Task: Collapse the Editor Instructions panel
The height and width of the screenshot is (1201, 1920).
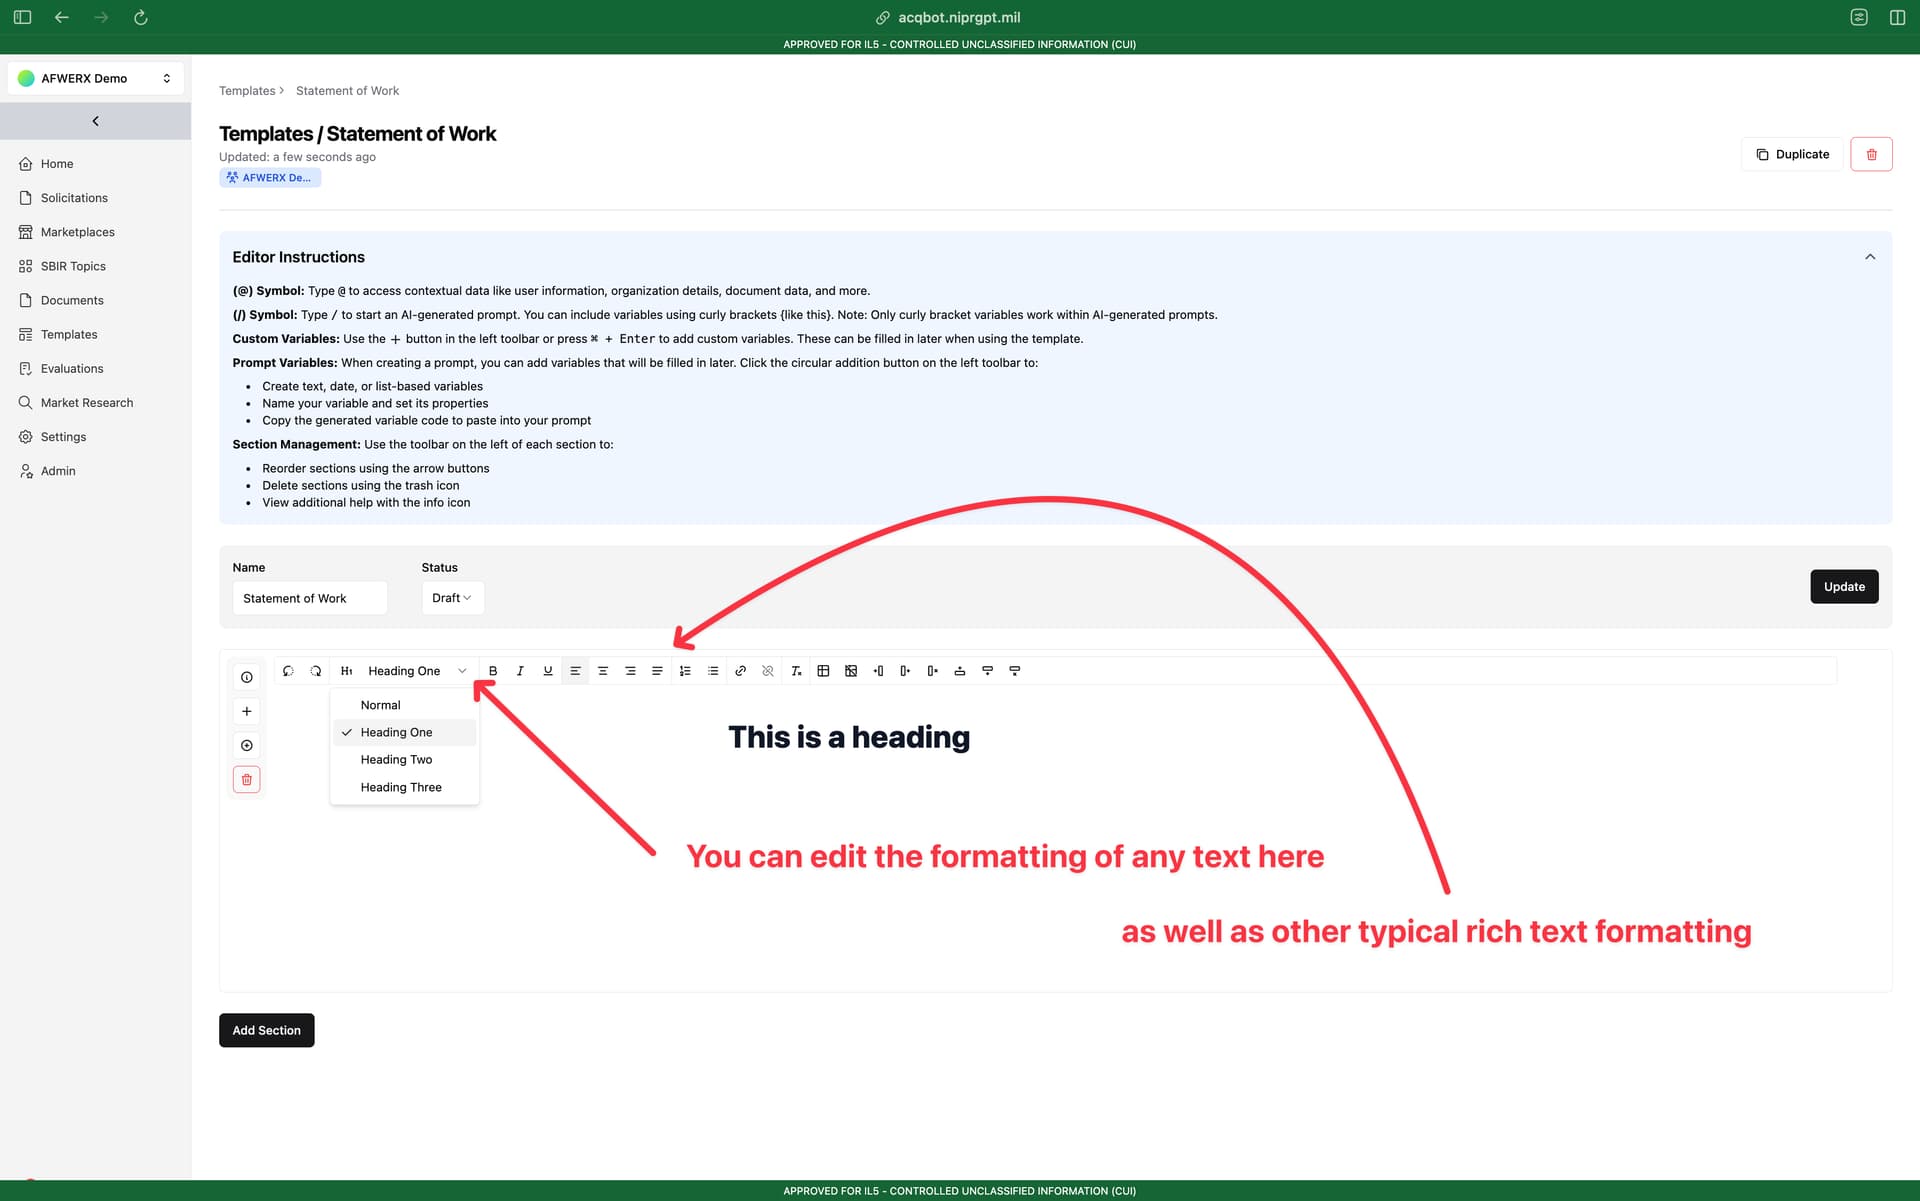Action: (1870, 257)
